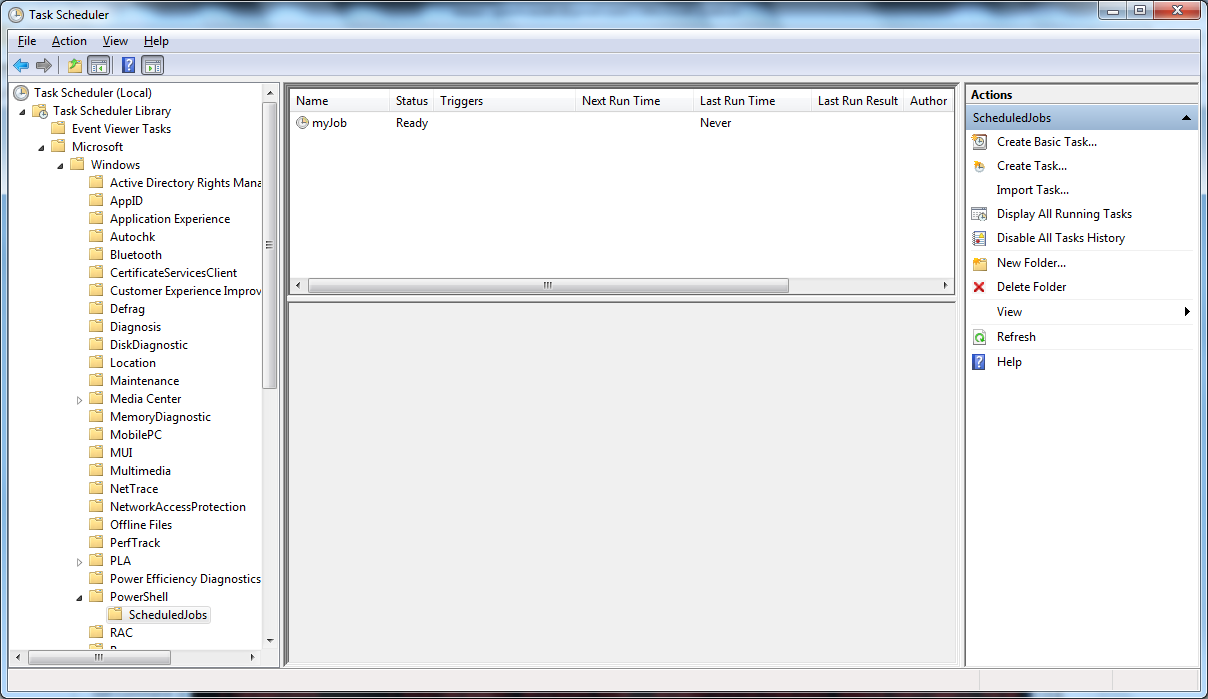
Task: Toggle the Show/Hide Action Pane icon
Action: tap(152, 66)
